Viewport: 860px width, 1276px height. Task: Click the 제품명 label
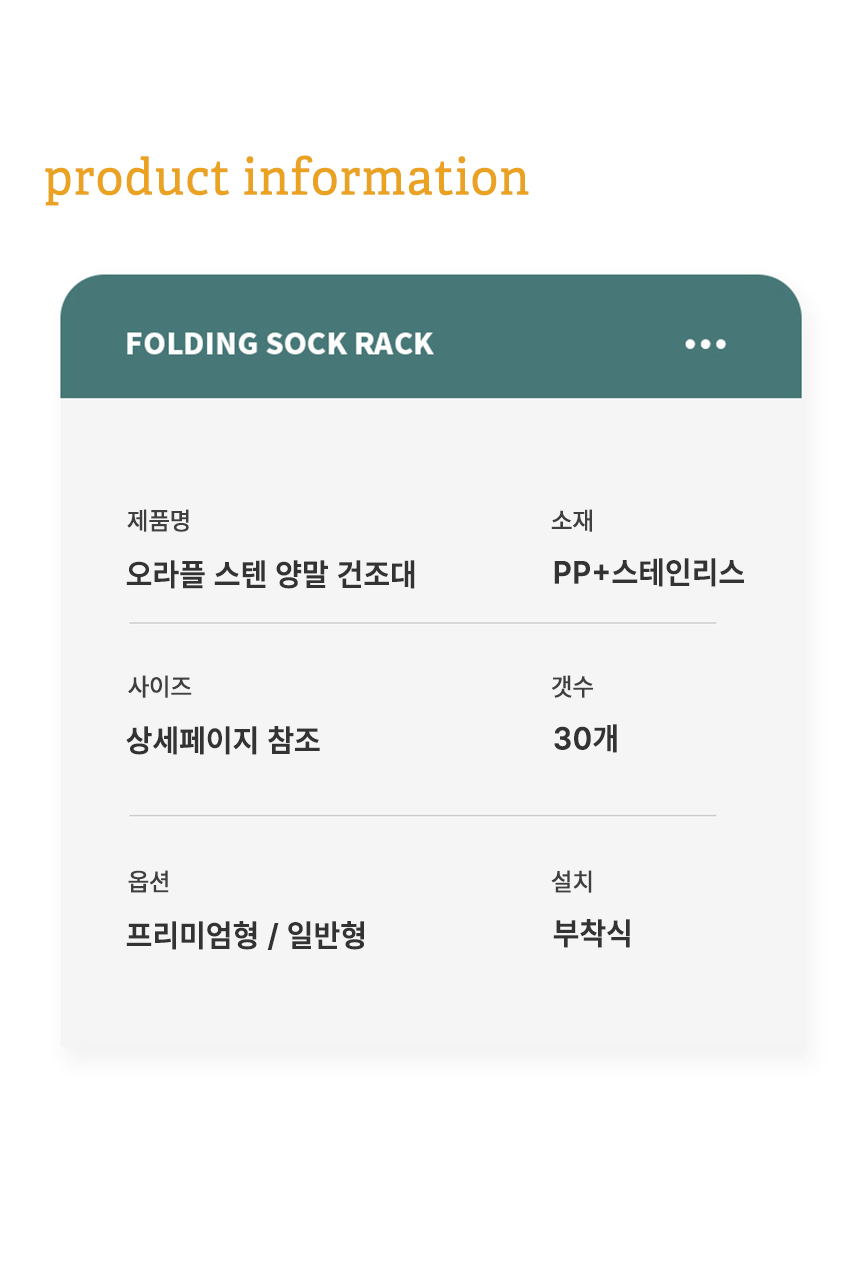coord(158,520)
